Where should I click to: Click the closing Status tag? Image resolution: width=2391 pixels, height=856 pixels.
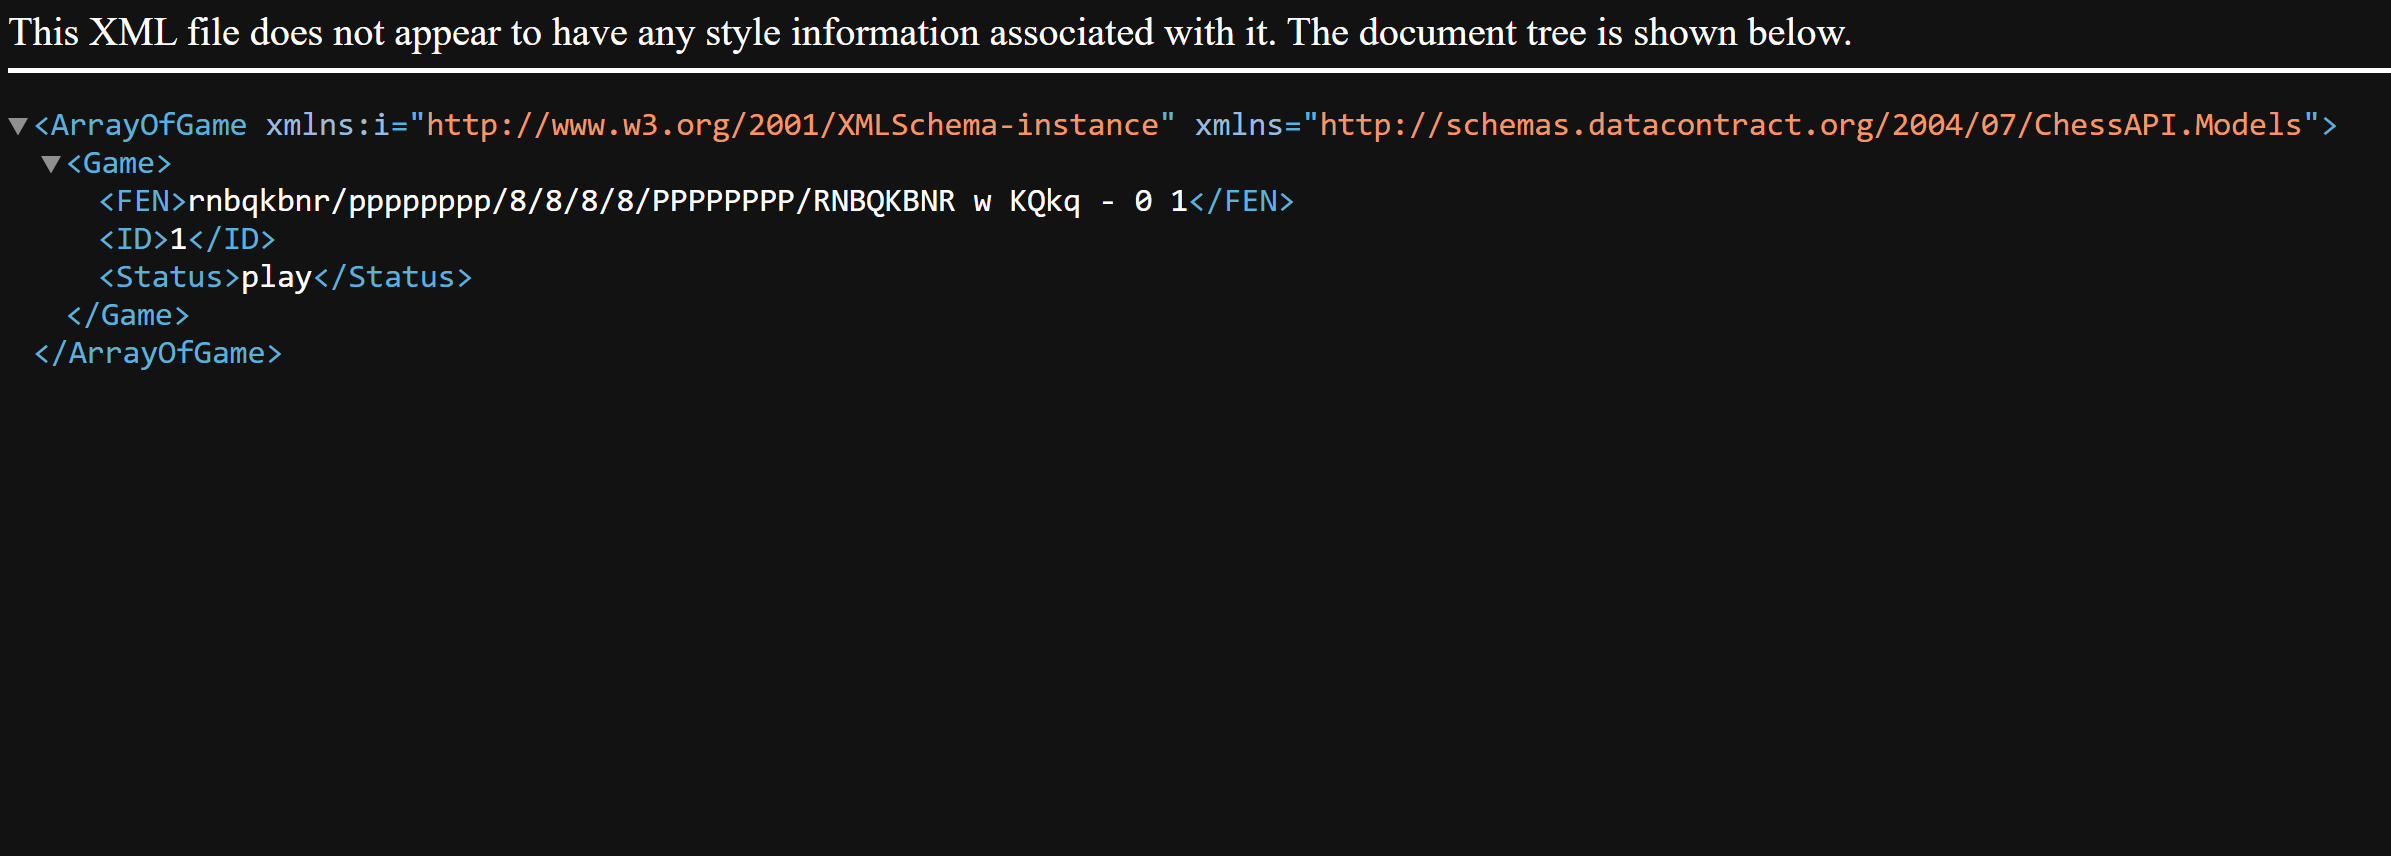pos(393,277)
